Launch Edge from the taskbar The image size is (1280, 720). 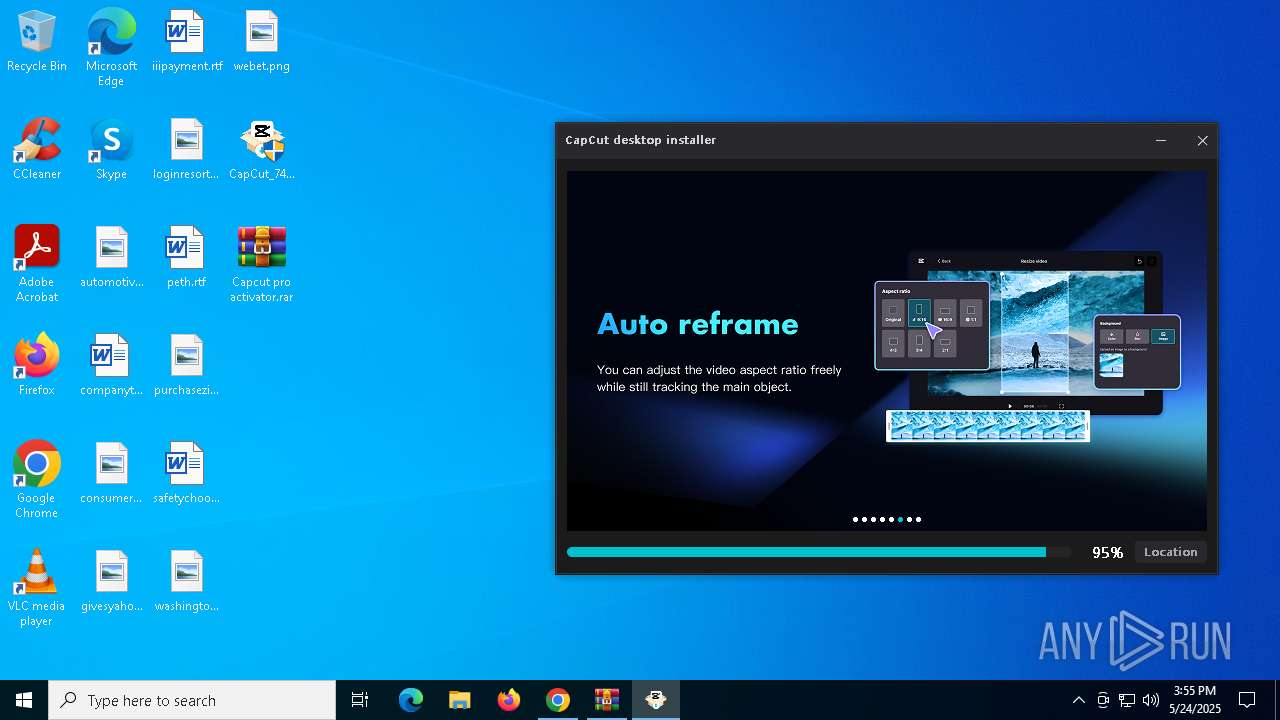click(x=411, y=700)
